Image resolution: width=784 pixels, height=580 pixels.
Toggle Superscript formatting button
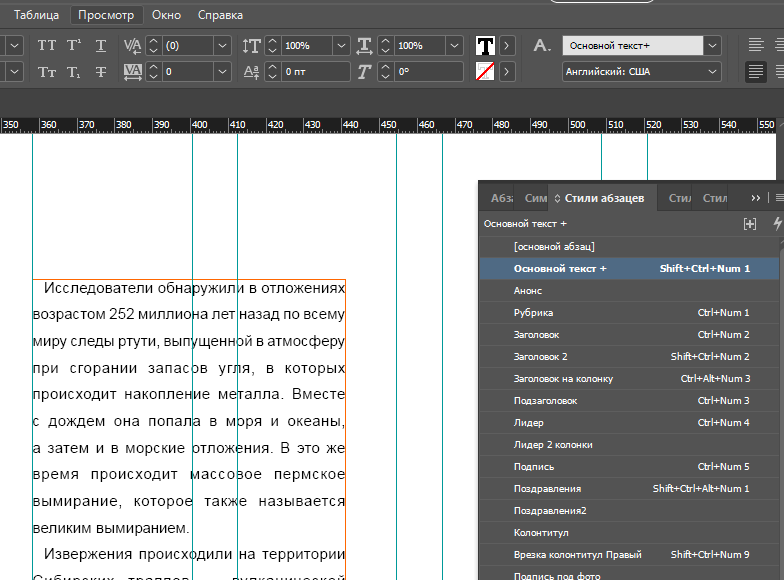(74, 46)
